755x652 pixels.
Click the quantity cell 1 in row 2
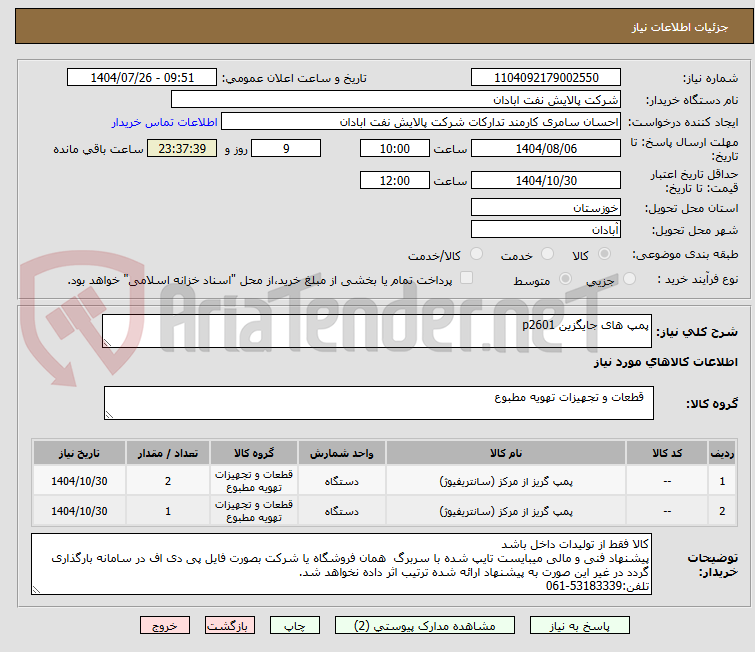pyautogui.click(x=168, y=511)
